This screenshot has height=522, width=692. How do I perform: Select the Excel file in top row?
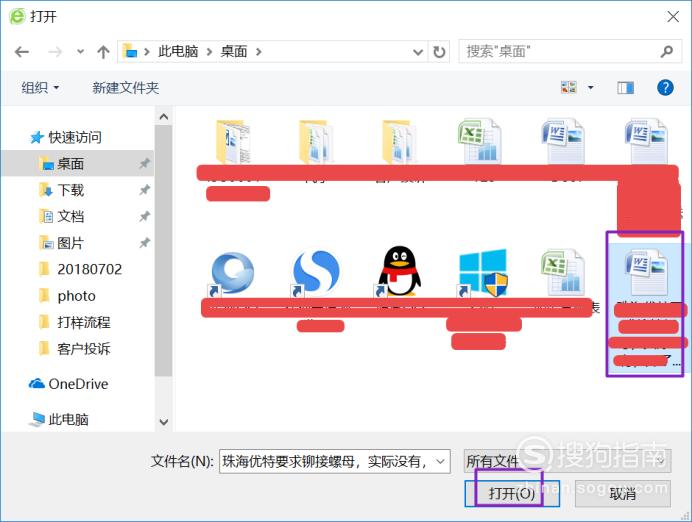(480, 142)
